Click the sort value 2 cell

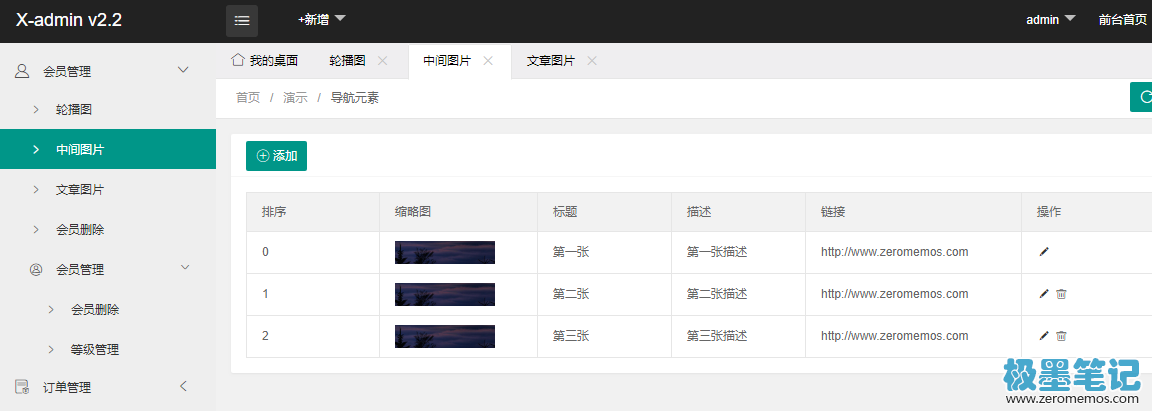click(266, 336)
